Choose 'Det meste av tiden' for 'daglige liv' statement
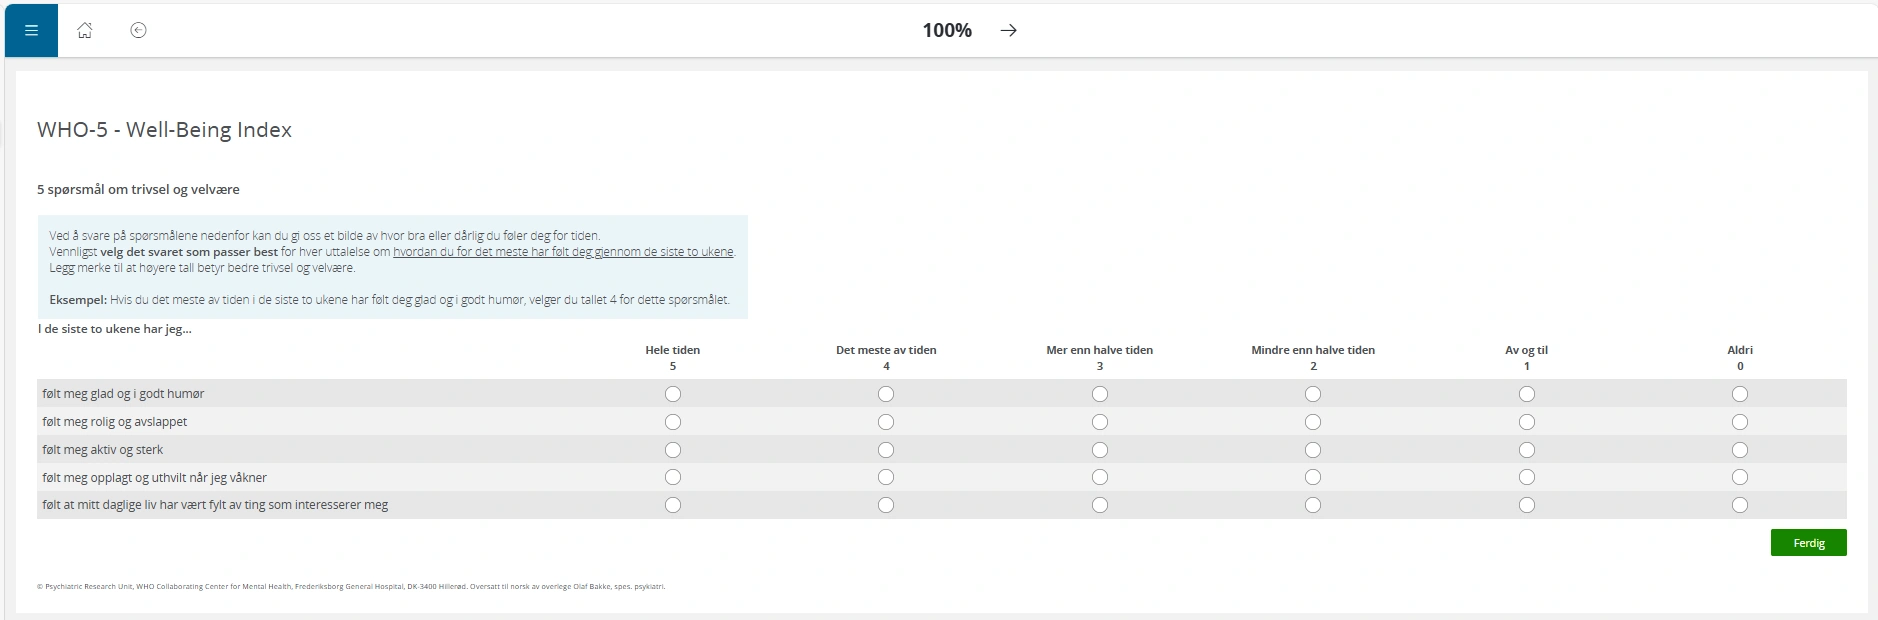The image size is (1878, 620). [x=886, y=505]
